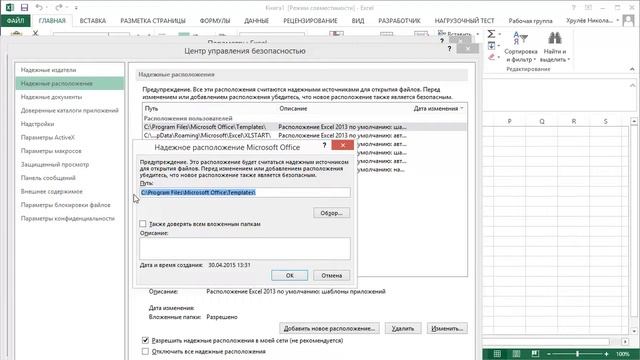Click vertical scrollbar down arrow in worksheet
Screen dimensions: 640x360
pos(634,331)
